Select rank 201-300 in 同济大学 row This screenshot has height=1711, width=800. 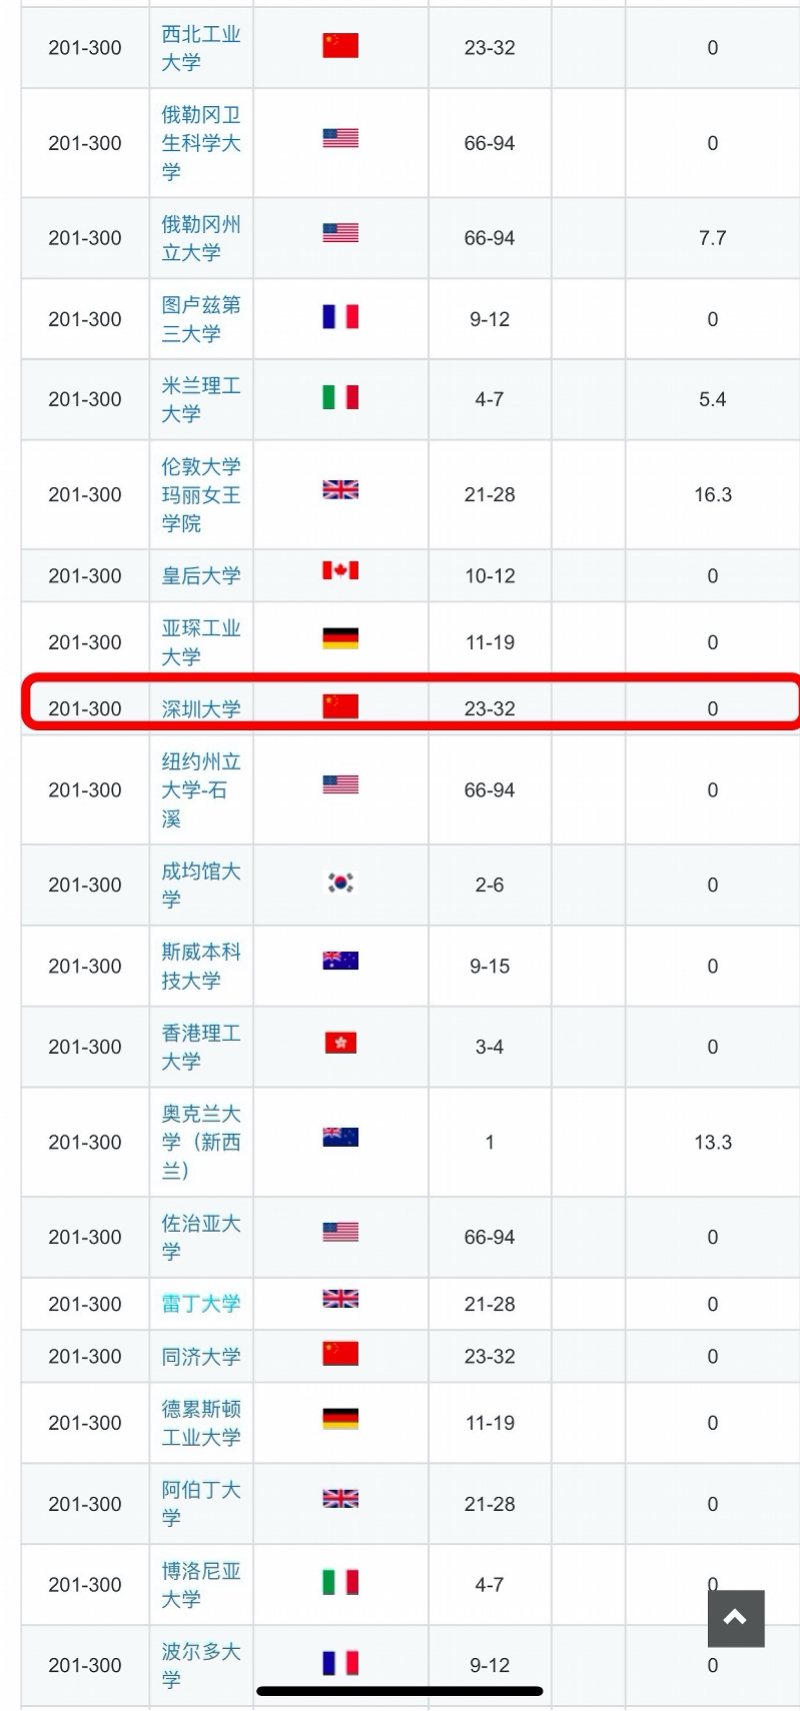coord(85,1357)
